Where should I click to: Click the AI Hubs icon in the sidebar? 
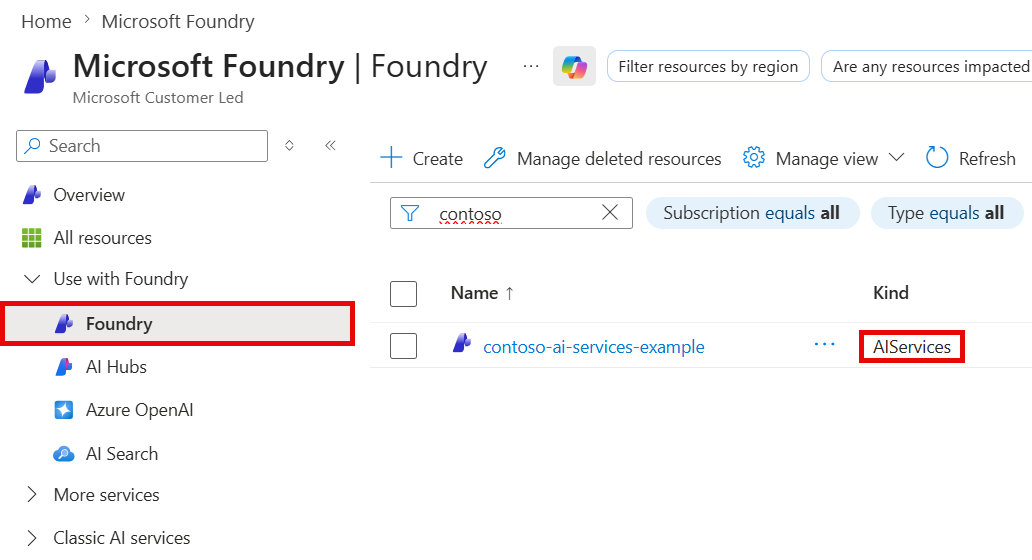point(64,367)
